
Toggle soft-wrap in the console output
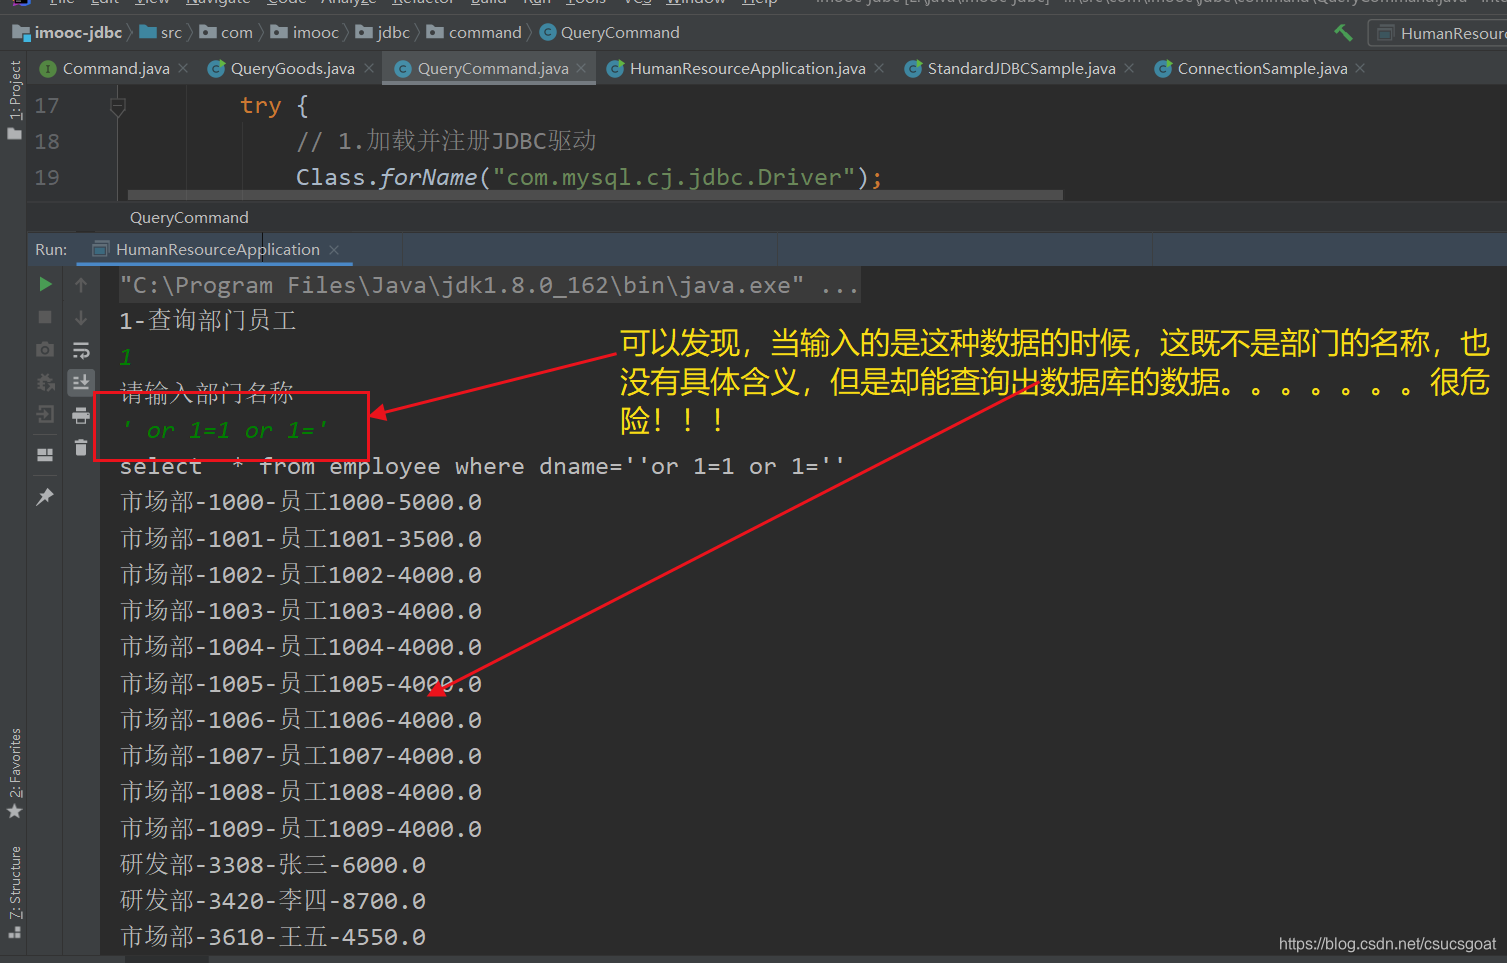click(81, 349)
